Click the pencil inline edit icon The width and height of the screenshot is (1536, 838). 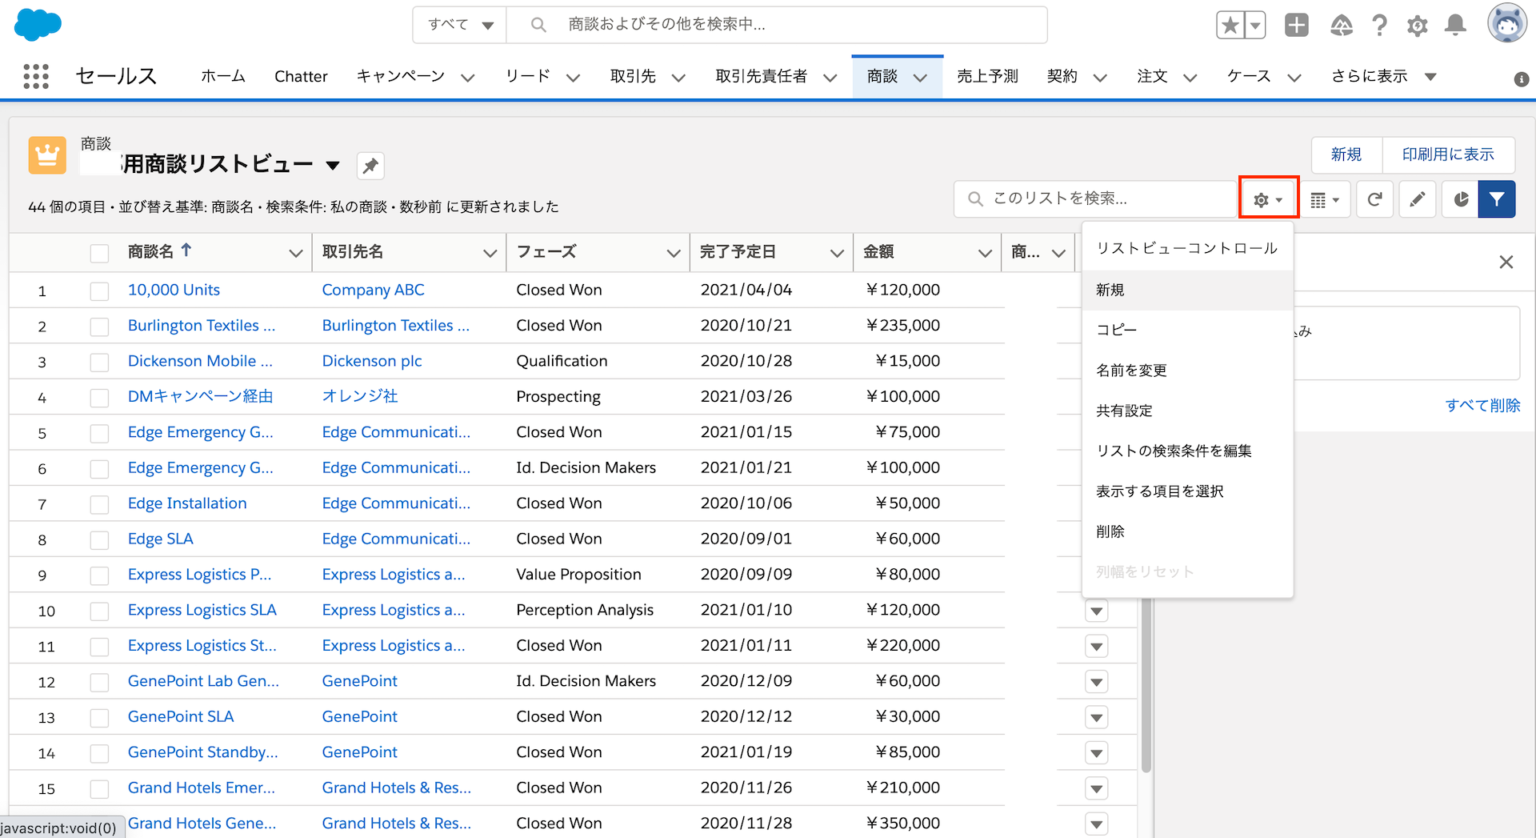click(1417, 199)
